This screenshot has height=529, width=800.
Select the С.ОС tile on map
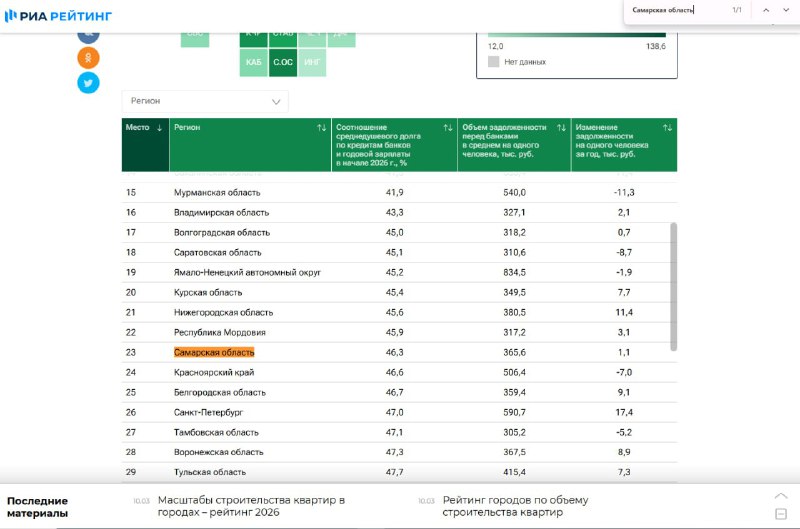(283, 63)
